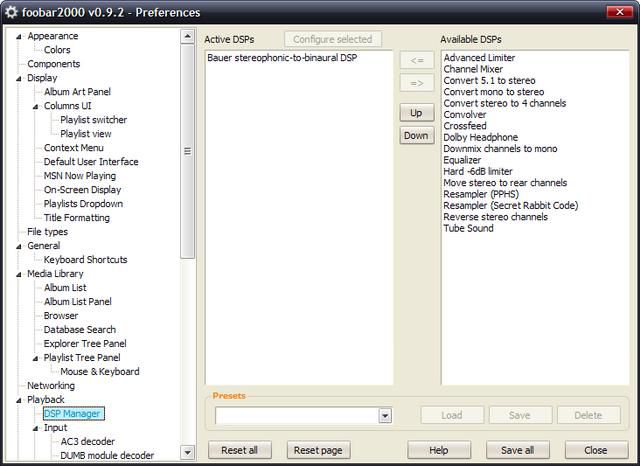Select MSN Now Playing page
The image size is (640, 466).
tap(80, 176)
